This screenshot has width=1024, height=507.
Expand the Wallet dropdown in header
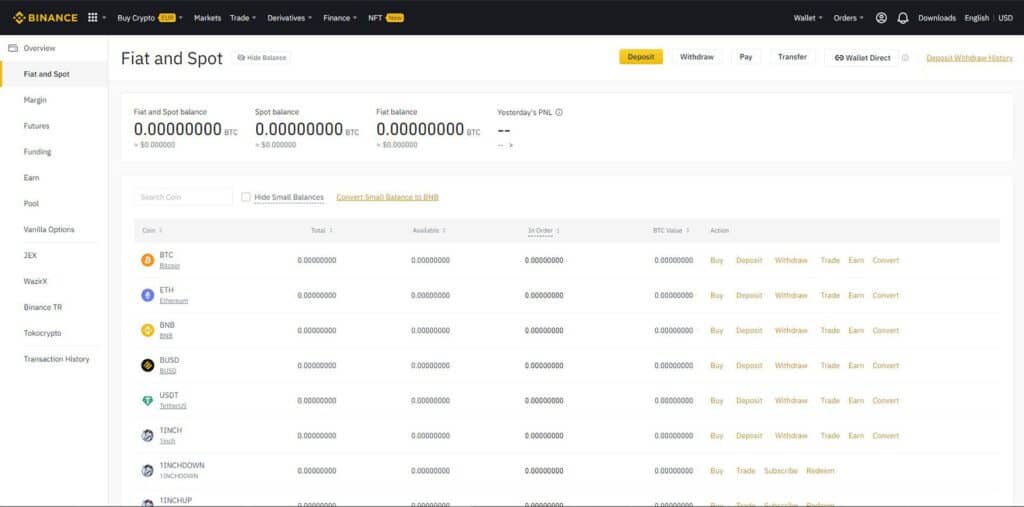(808, 18)
